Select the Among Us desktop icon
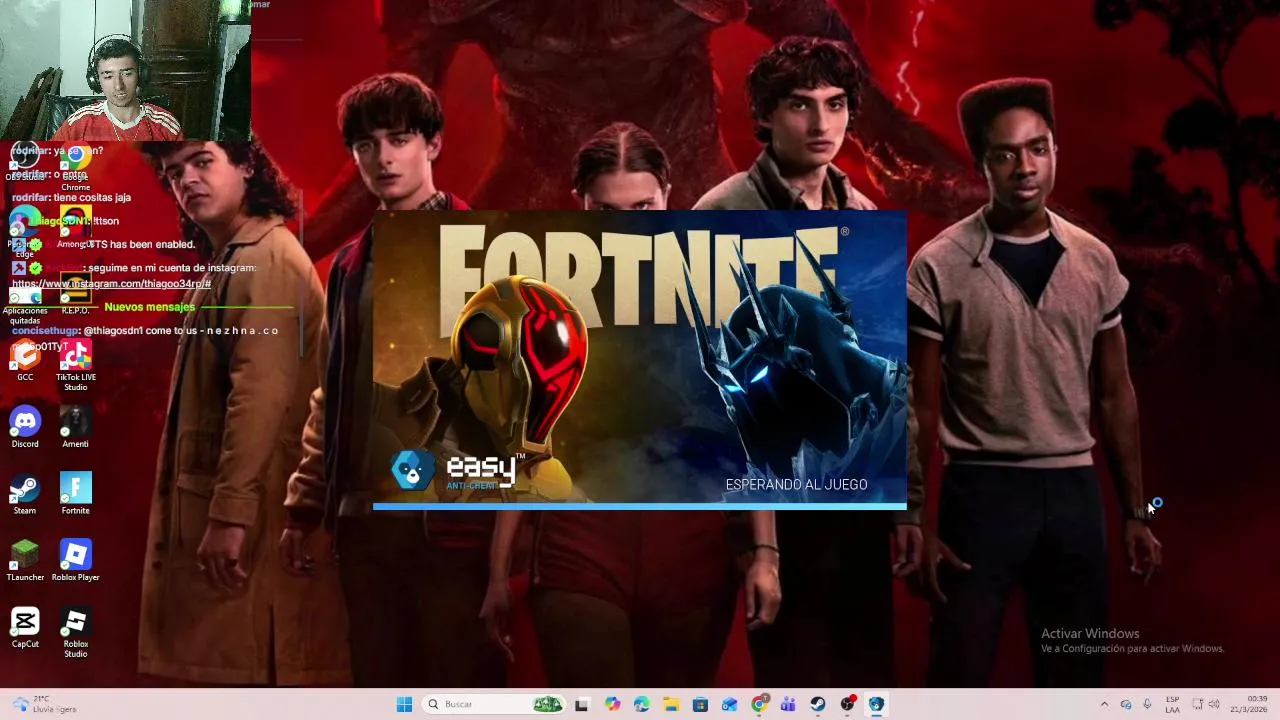 point(76,227)
